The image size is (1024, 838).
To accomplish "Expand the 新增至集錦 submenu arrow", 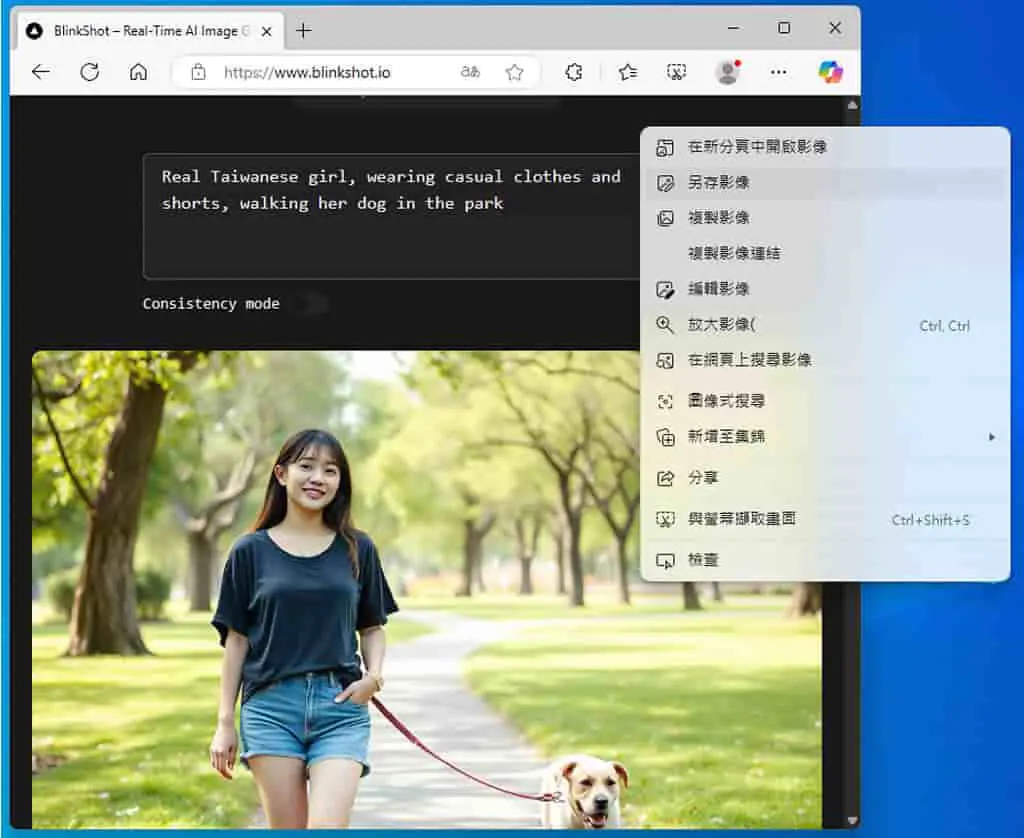I will pos(992,437).
